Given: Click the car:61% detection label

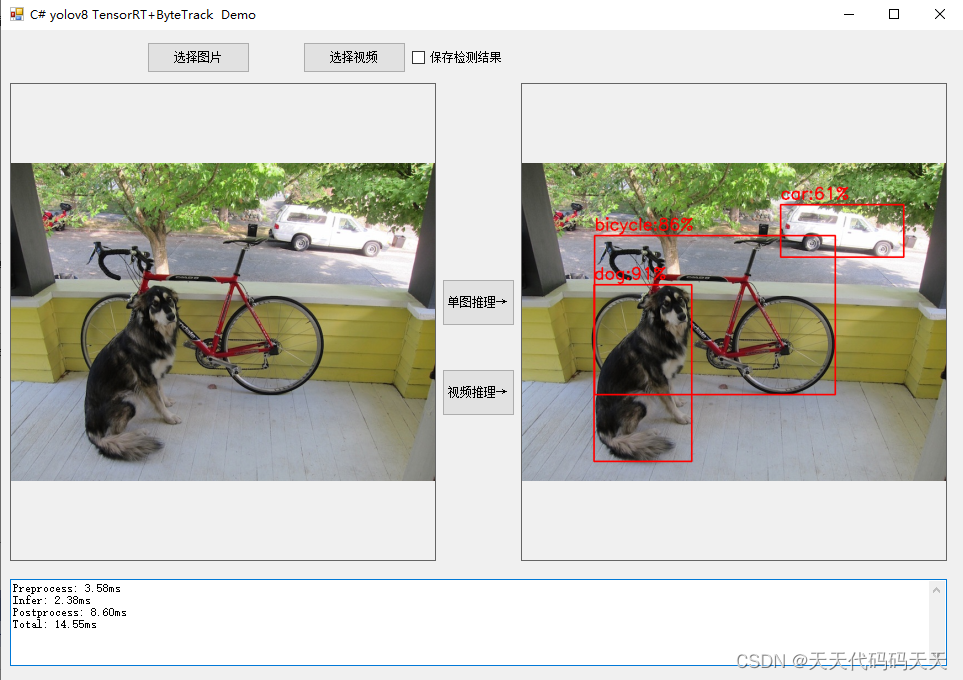Looking at the screenshot, I should coord(814,194).
